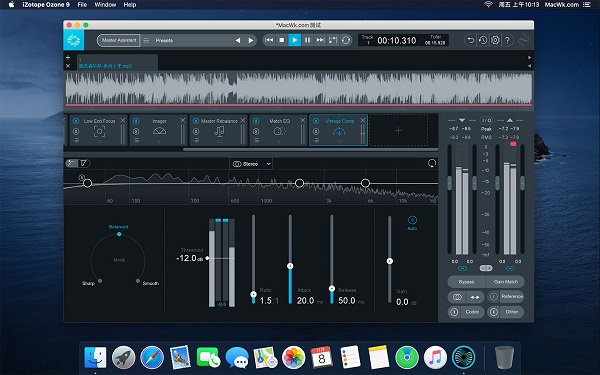Click the Bypass button

coord(466,282)
